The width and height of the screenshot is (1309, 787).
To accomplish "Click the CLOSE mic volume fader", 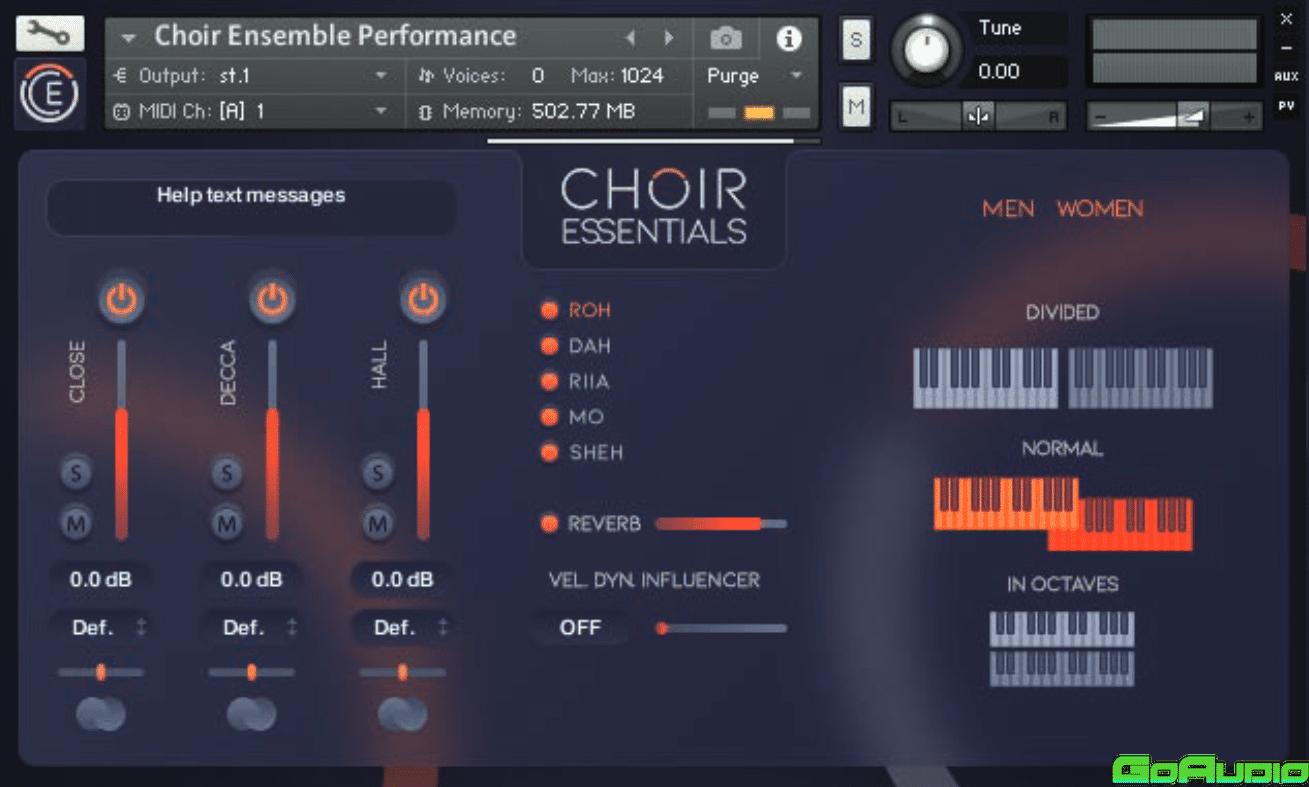I will [x=122, y=440].
